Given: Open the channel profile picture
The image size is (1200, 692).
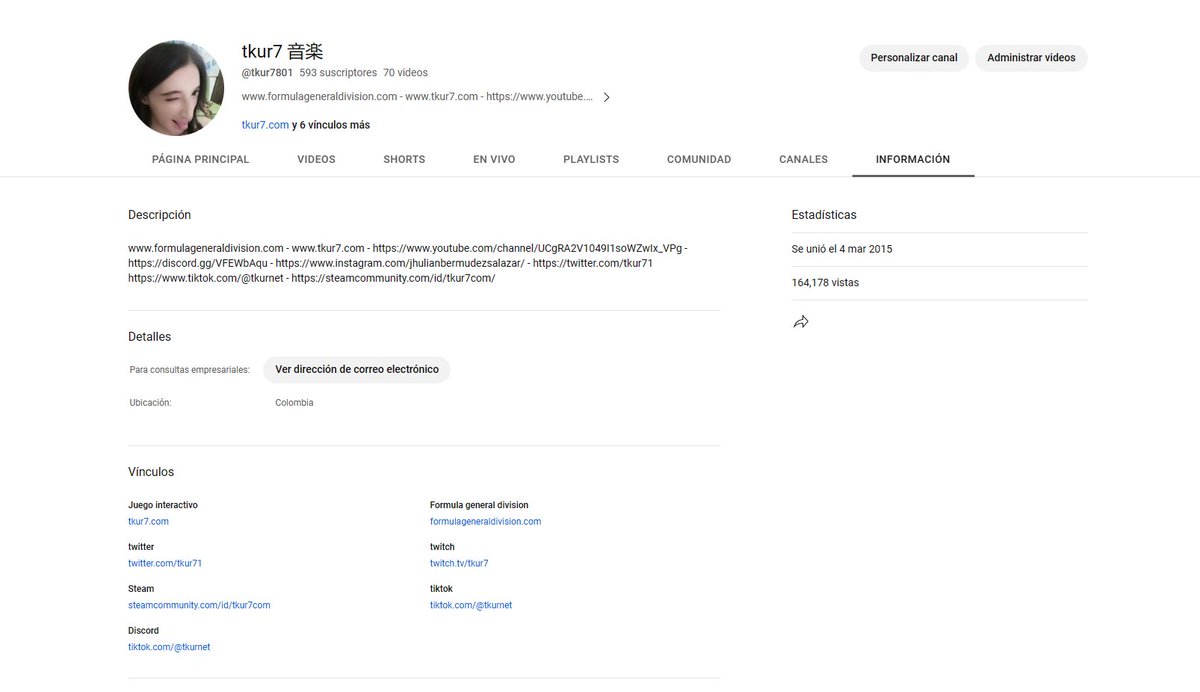Looking at the screenshot, I should tap(176, 88).
